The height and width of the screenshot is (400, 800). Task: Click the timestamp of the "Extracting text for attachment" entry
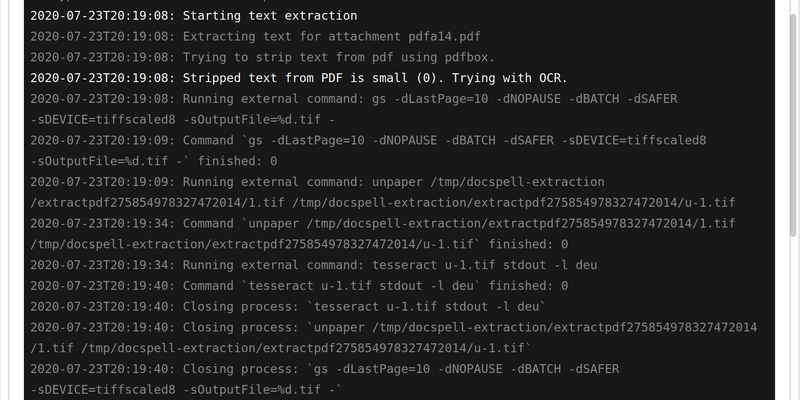(101, 36)
